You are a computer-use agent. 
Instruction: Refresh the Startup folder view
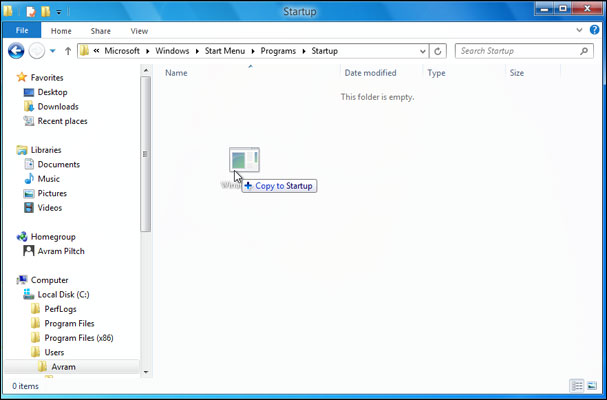click(437, 51)
